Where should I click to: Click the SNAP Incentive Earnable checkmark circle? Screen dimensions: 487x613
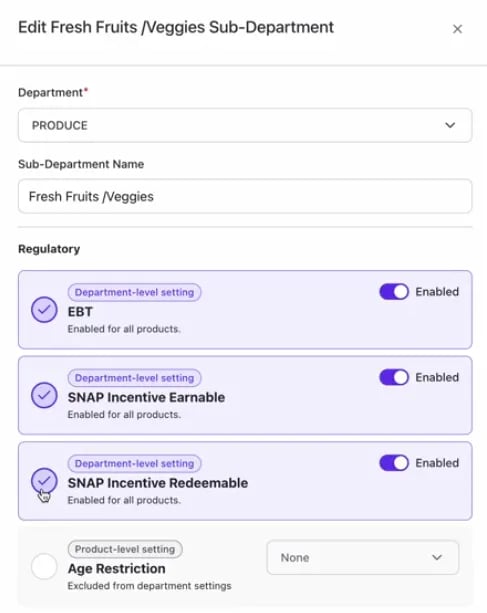pyautogui.click(x=44, y=395)
